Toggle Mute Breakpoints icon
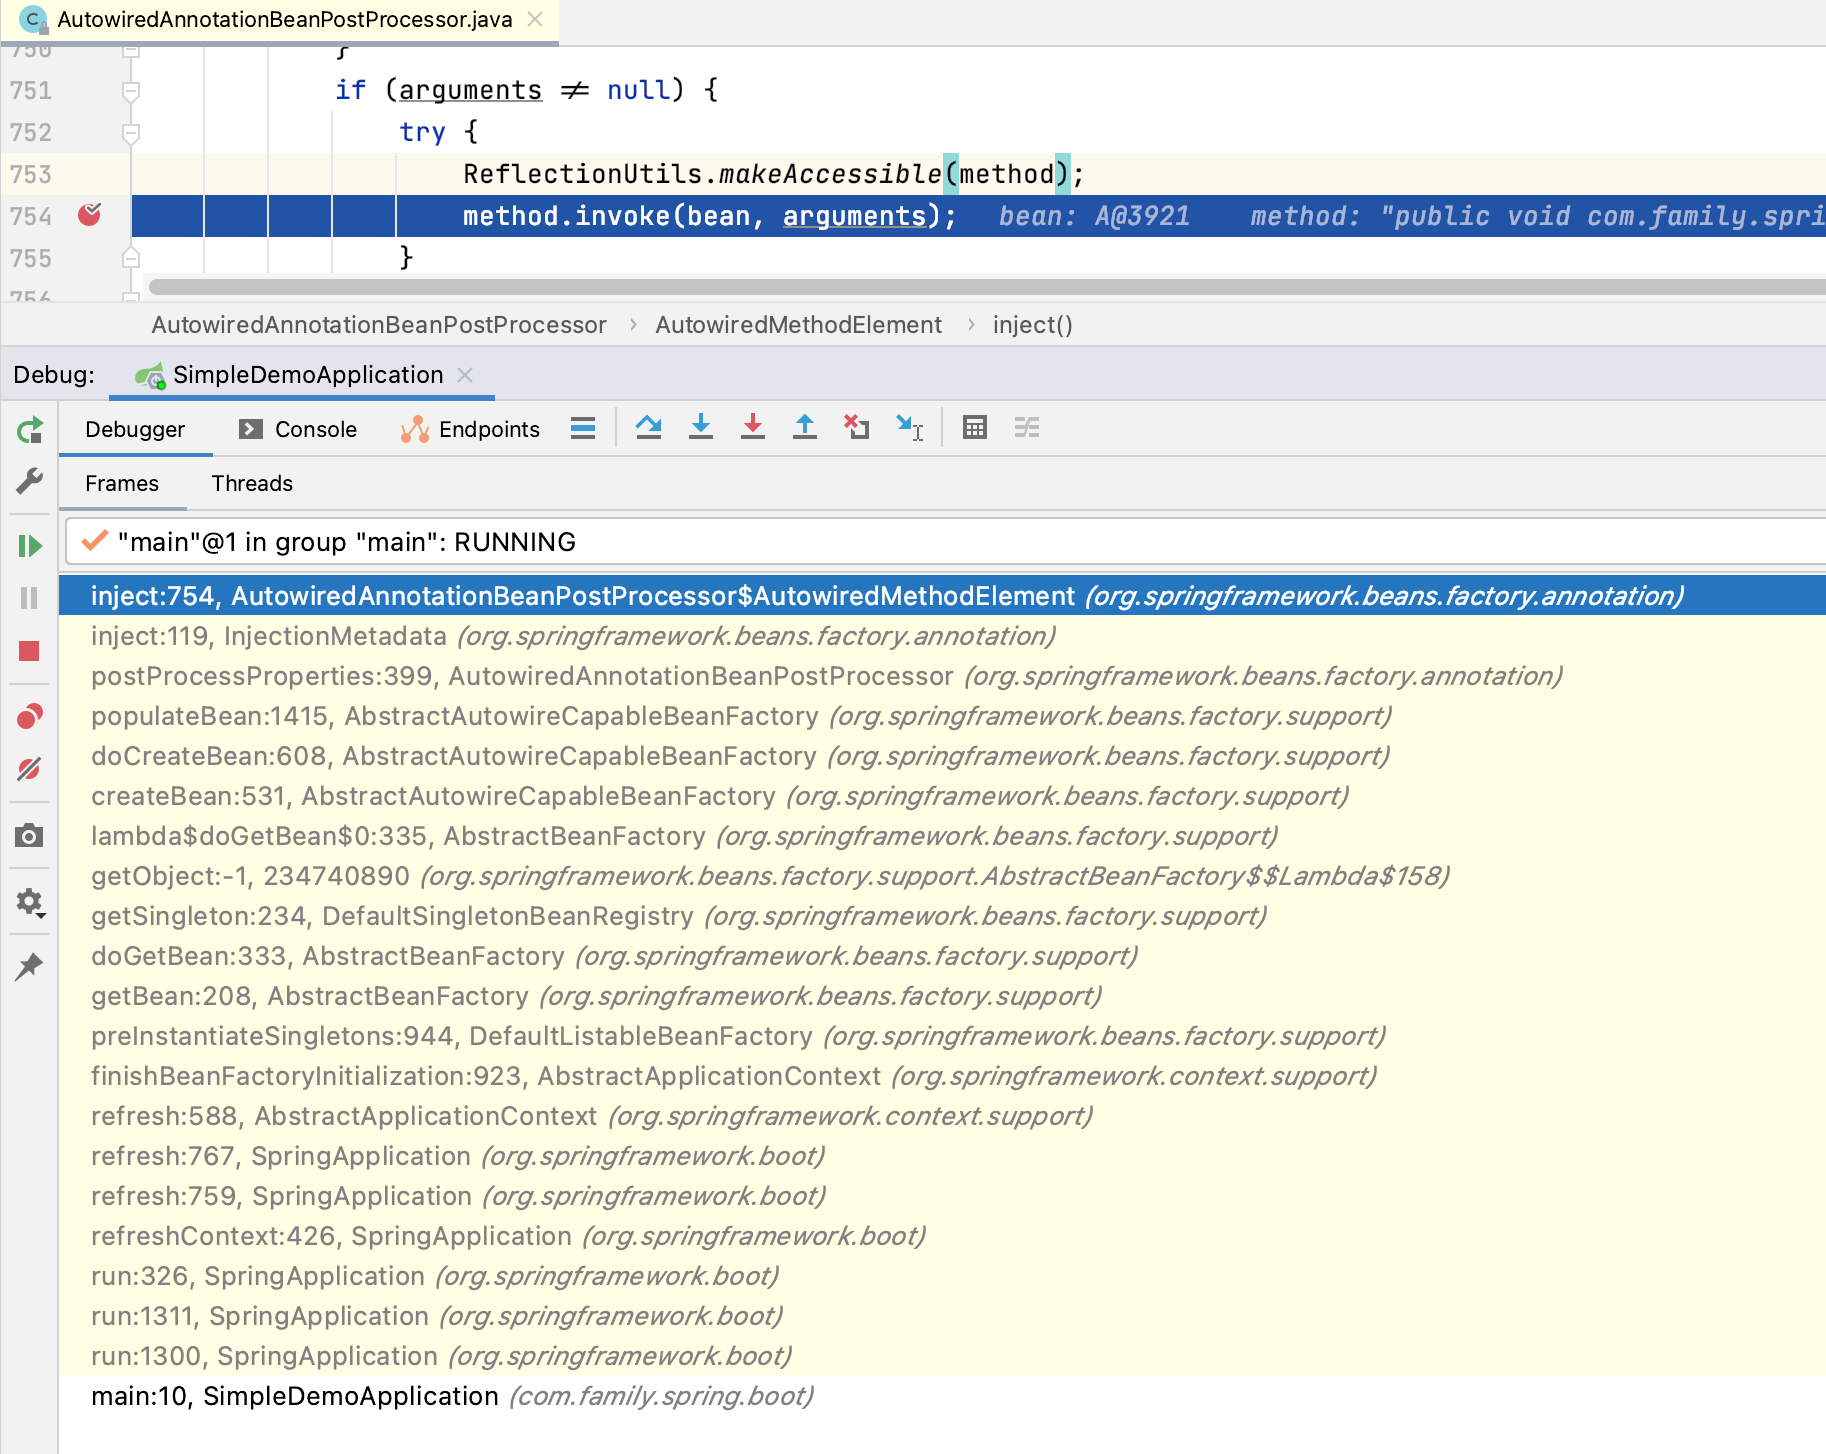Viewport: 1826px width, 1454px height. (x=30, y=769)
